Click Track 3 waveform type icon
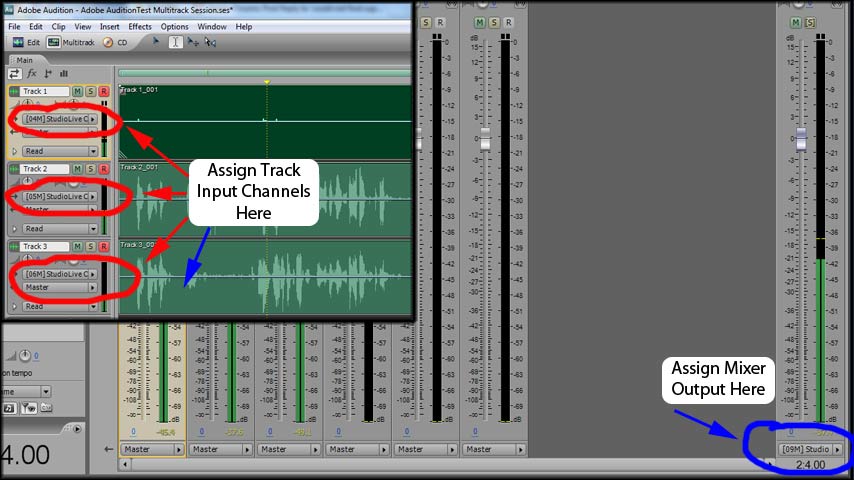 pyautogui.click(x=14, y=246)
